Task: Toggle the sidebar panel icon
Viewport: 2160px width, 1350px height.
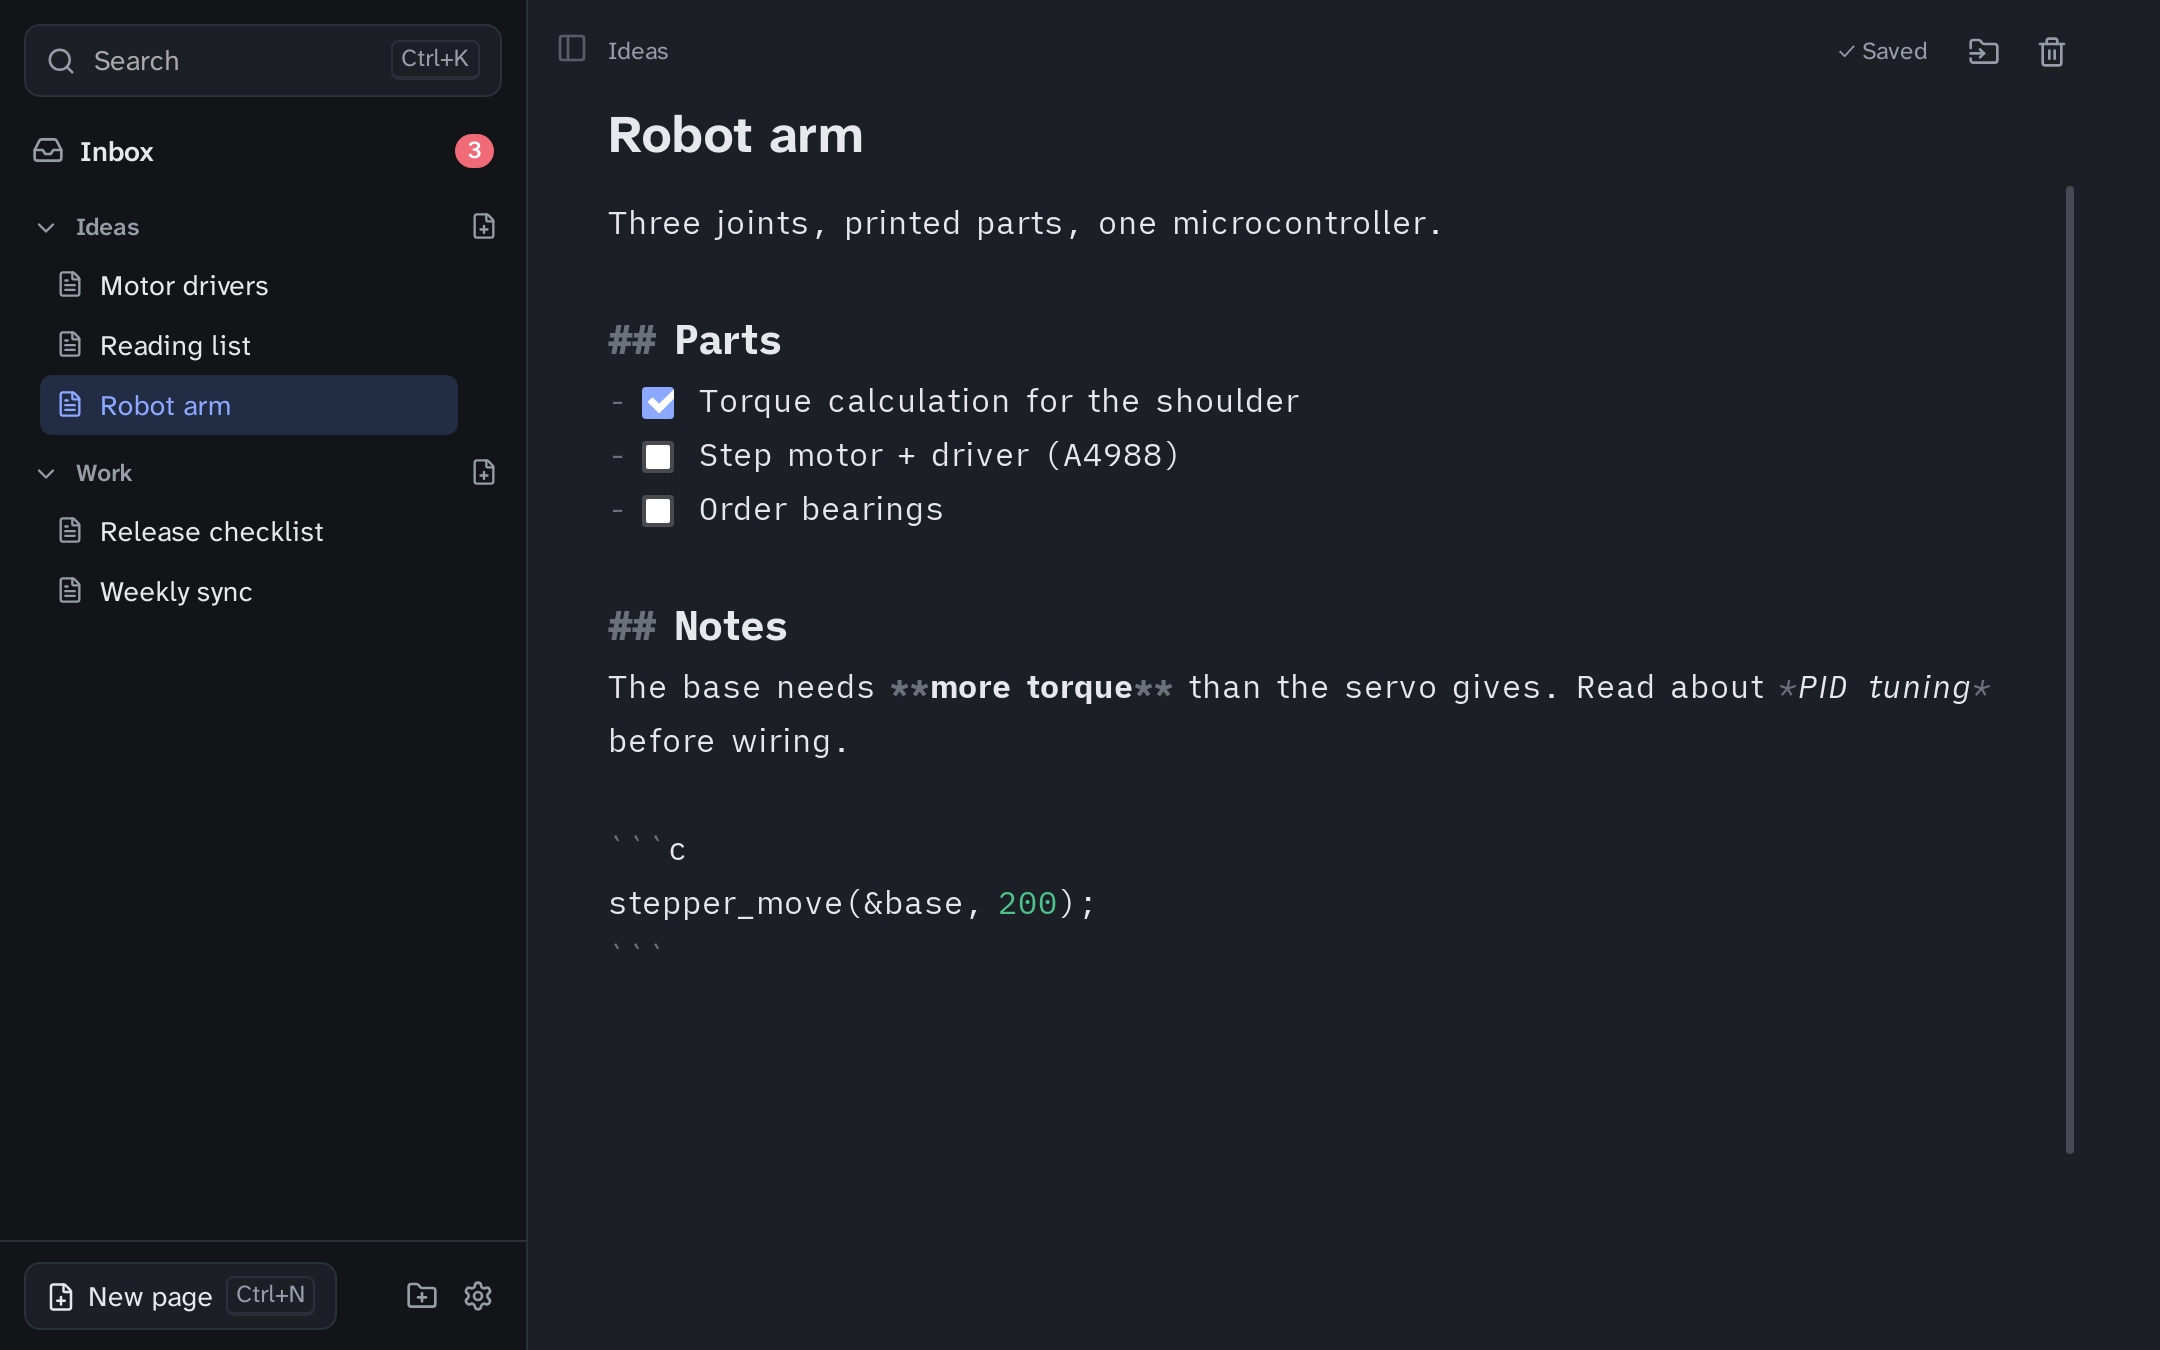Action: (571, 49)
